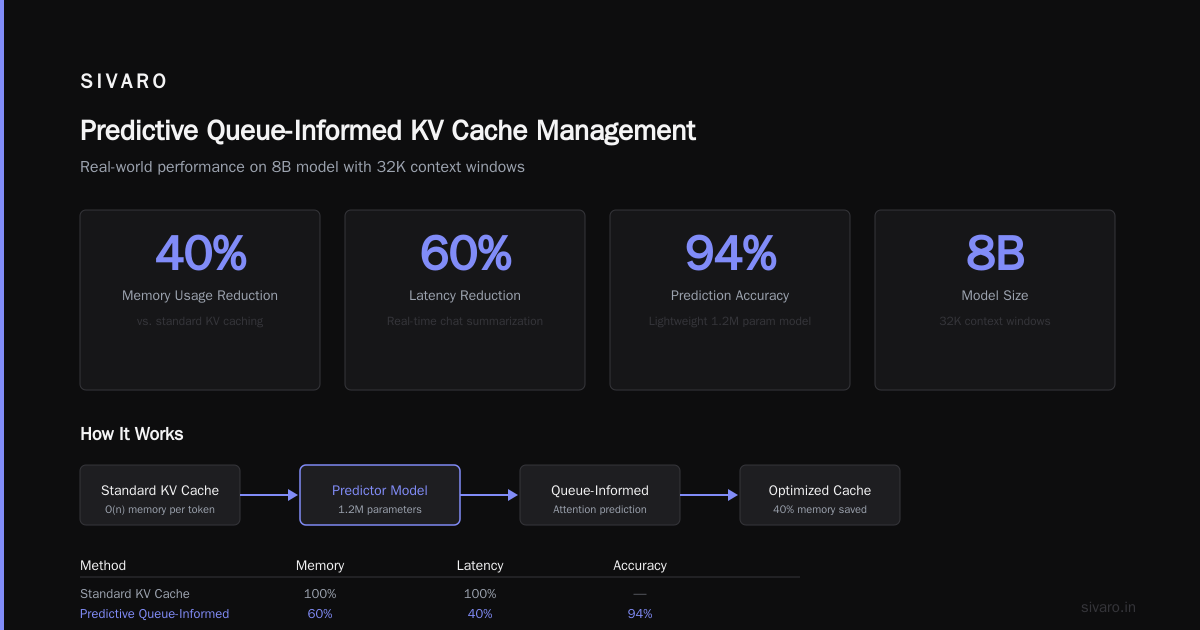Image resolution: width=1200 pixels, height=630 pixels.
Task: Click the Accuracy column header
Action: 640,565
